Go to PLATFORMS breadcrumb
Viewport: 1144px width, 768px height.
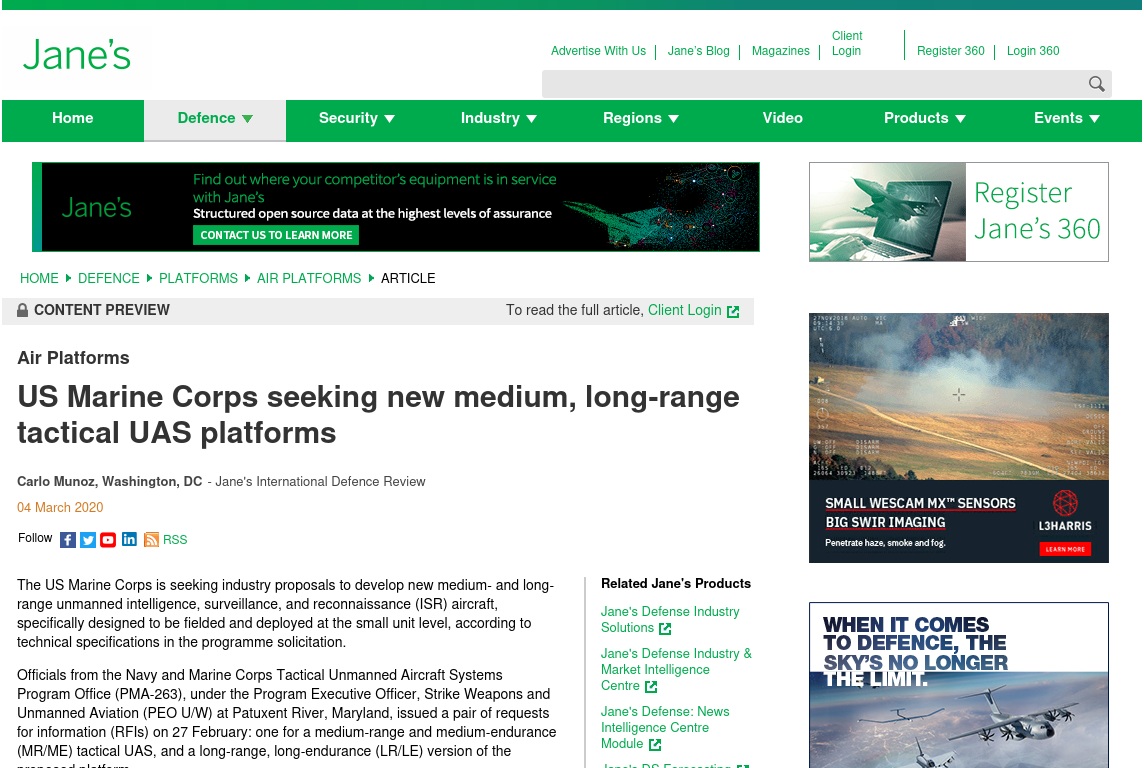point(198,279)
